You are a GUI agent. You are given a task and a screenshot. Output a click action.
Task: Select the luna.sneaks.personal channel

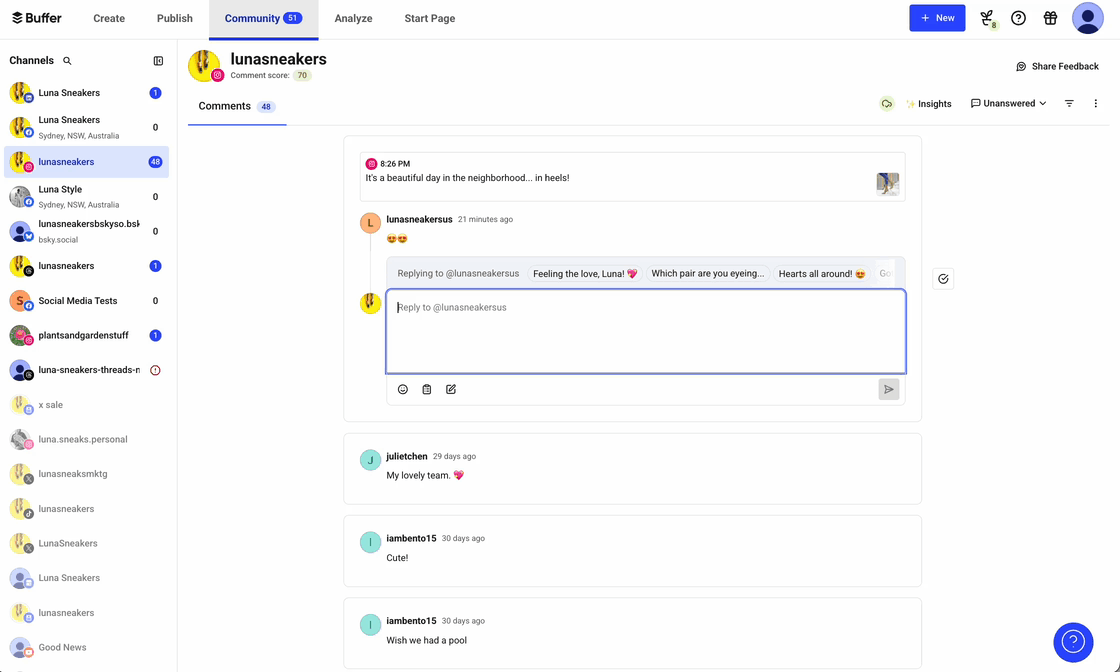tap(86, 439)
